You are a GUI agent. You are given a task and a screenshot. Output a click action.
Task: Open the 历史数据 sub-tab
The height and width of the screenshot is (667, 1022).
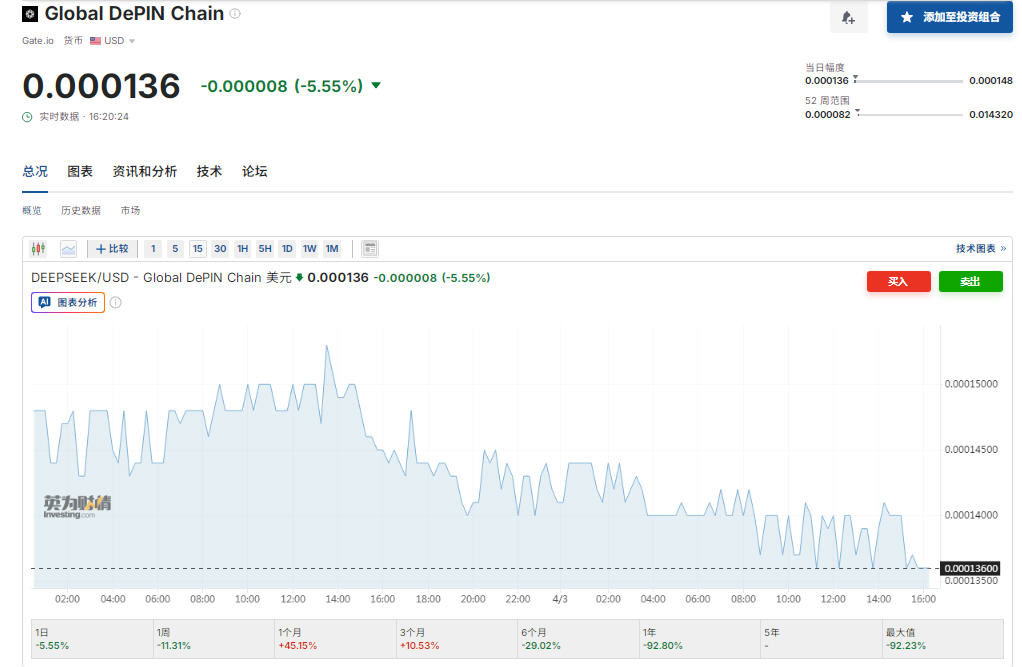coord(80,211)
